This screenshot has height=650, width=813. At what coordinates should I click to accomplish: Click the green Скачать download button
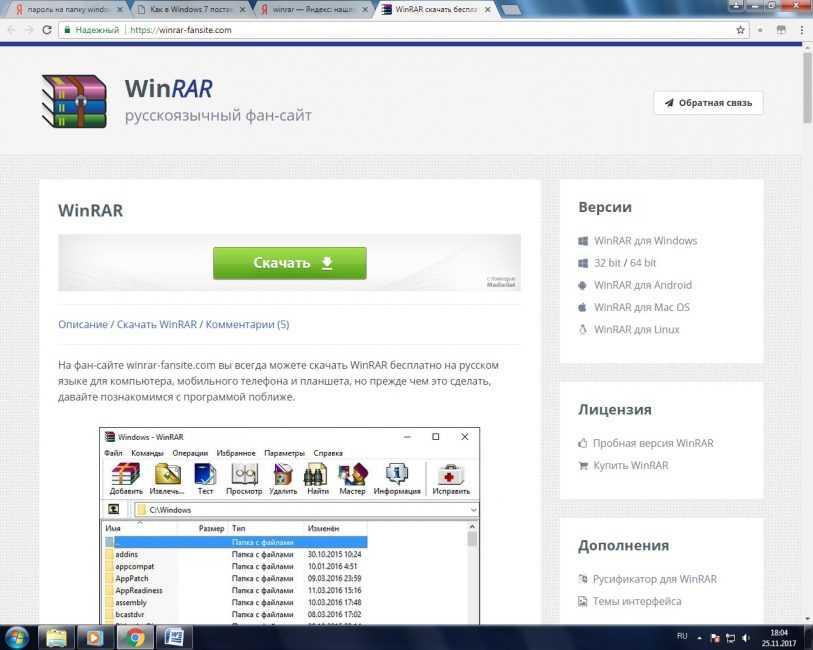[x=289, y=263]
